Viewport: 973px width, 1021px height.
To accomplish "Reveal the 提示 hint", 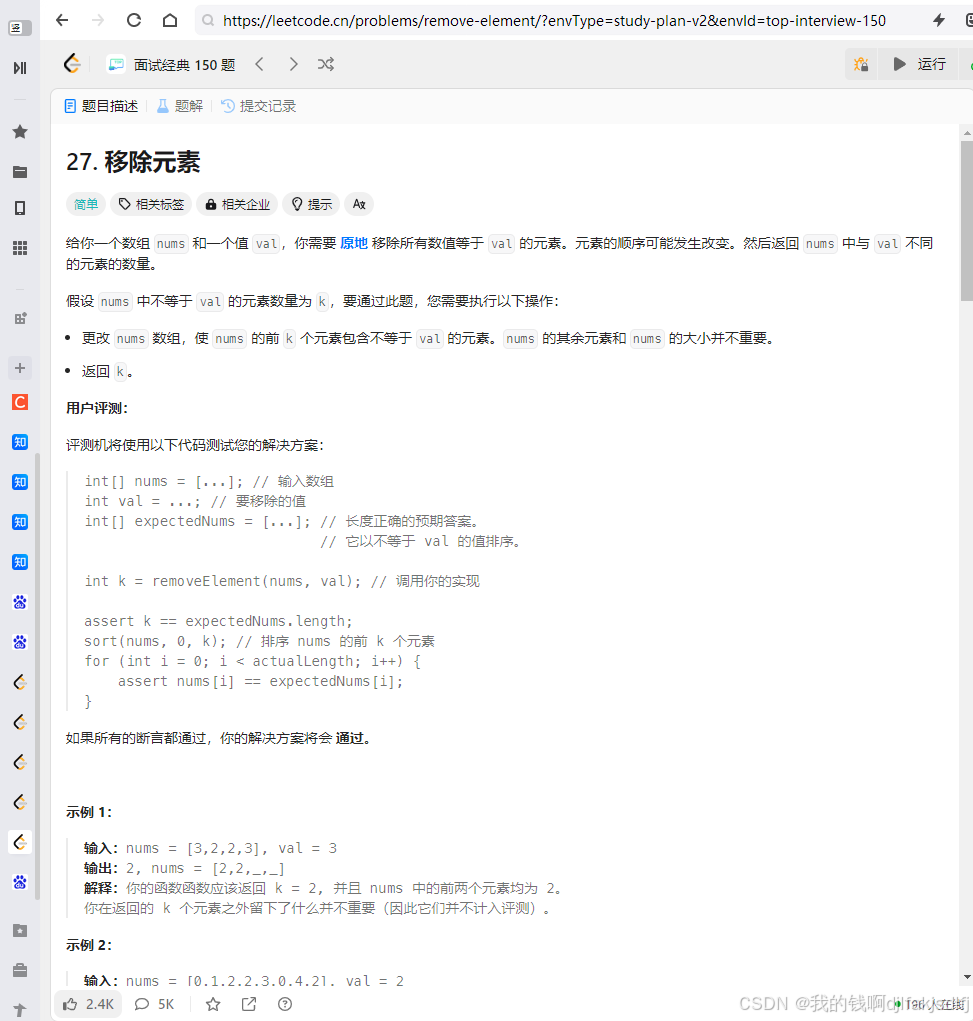I will point(311,204).
